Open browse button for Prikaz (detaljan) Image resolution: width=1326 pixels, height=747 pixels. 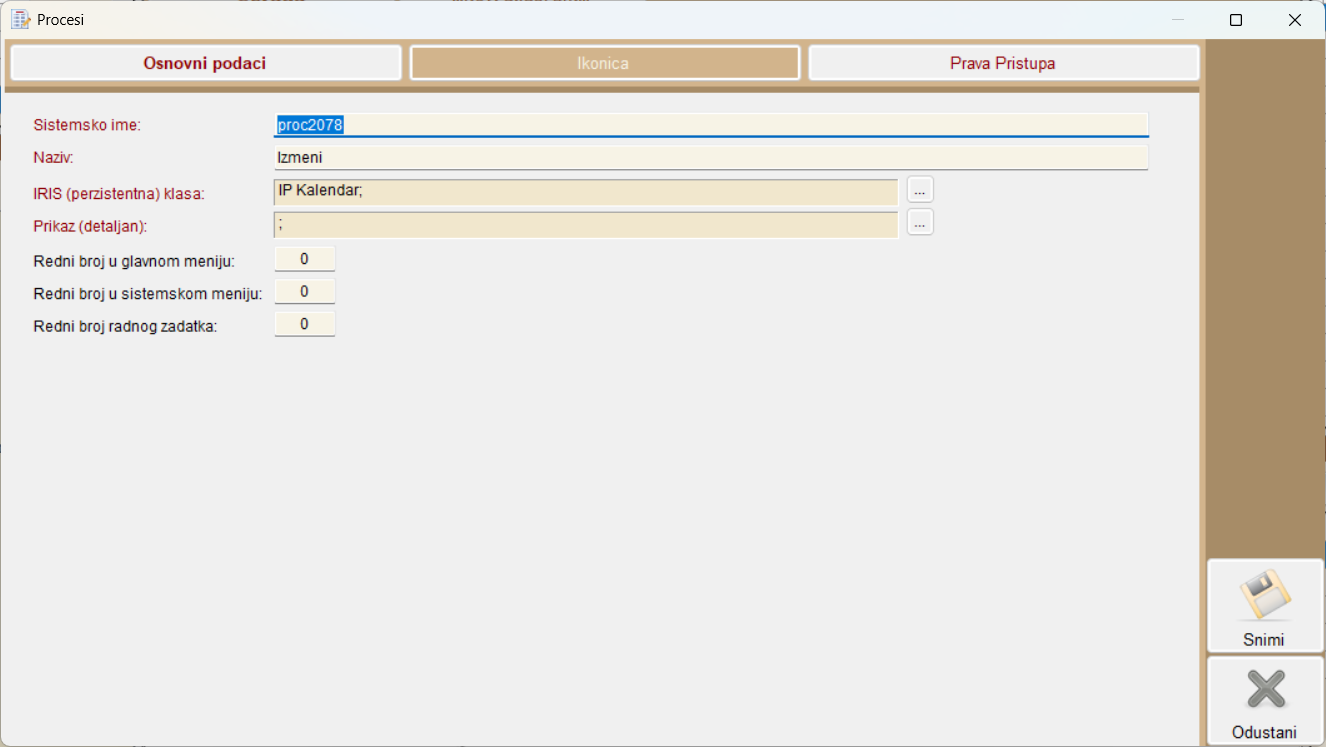coord(920,222)
